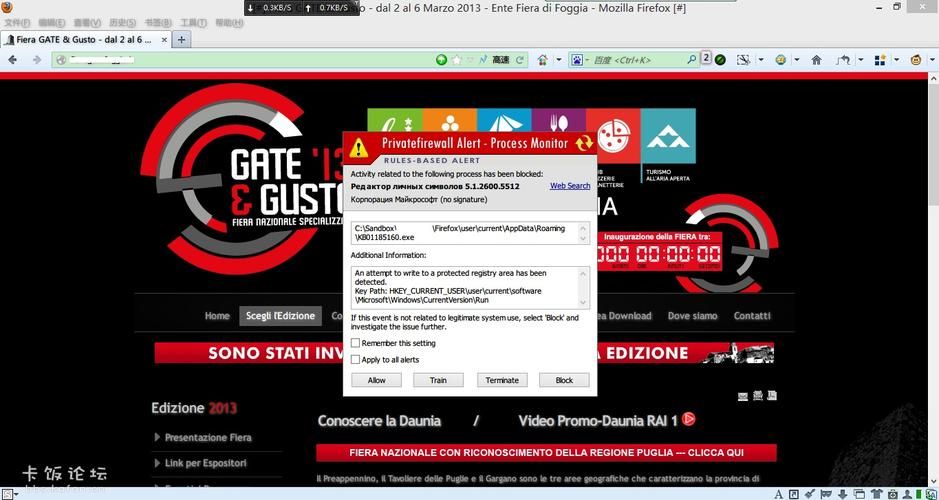Viewport: 939px width, 500px height.
Task: Click the screenshot capture toolbar icon
Action: click(743, 60)
